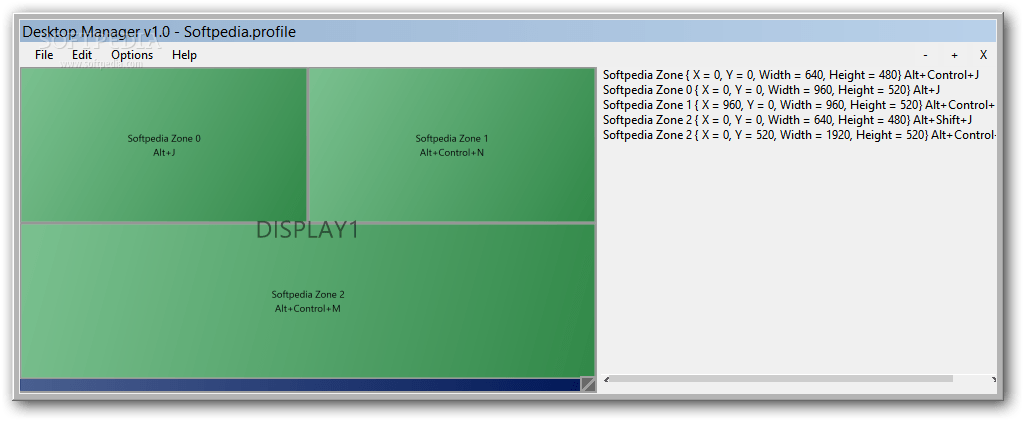Select list entry with Width = 1920
The image size is (1024, 421).
pos(799,135)
